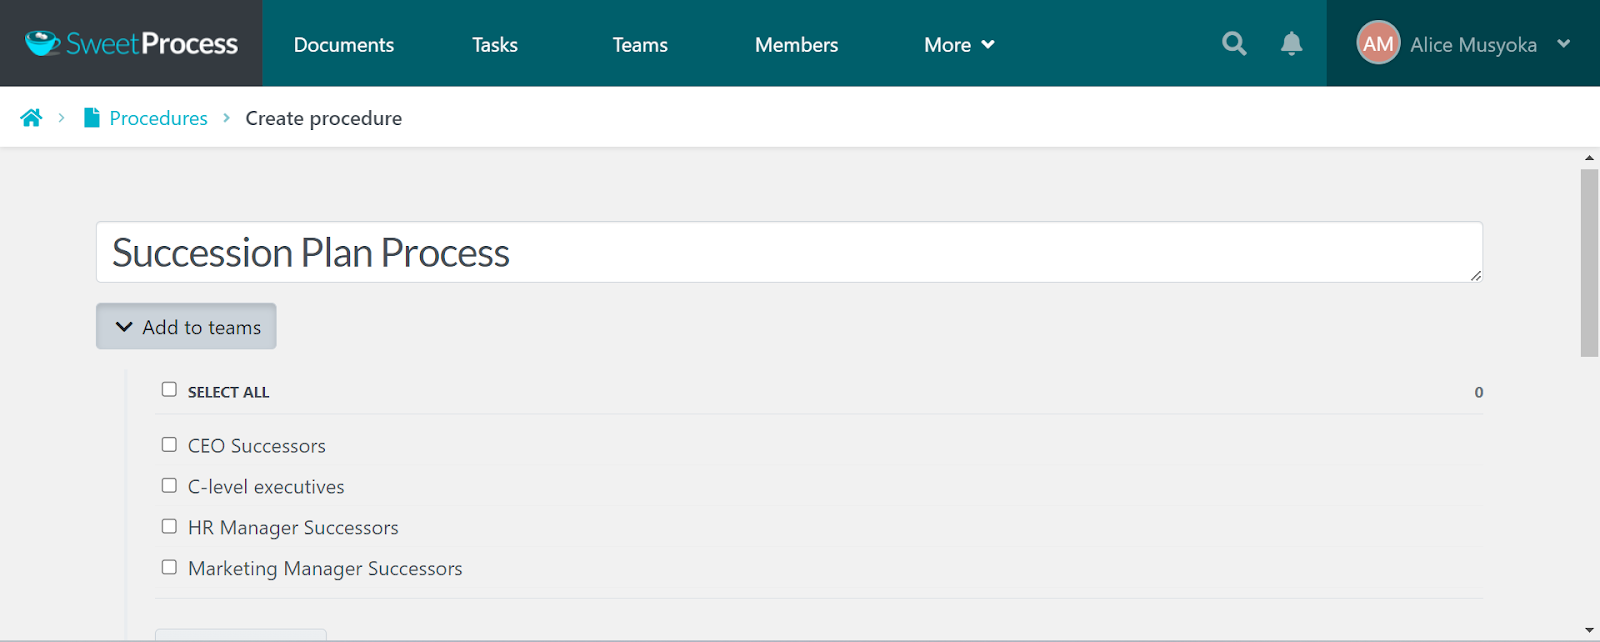Click the AM user avatar
This screenshot has height=642, width=1600.
[x=1378, y=43]
